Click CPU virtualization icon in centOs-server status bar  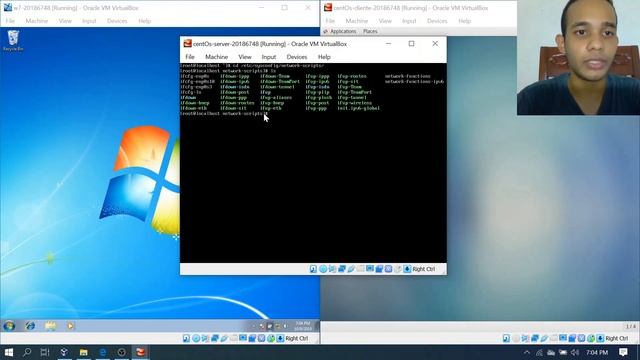[389, 269]
